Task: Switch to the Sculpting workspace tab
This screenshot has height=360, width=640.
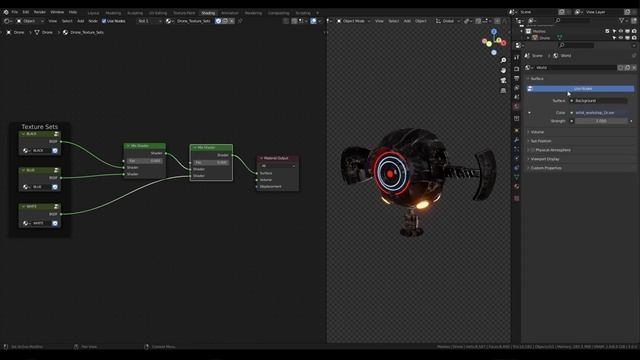Action: tap(135, 13)
